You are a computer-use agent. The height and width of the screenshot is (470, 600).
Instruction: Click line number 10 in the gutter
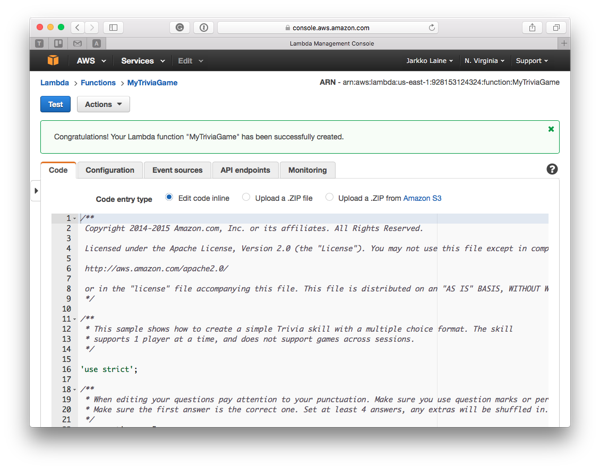pos(67,309)
